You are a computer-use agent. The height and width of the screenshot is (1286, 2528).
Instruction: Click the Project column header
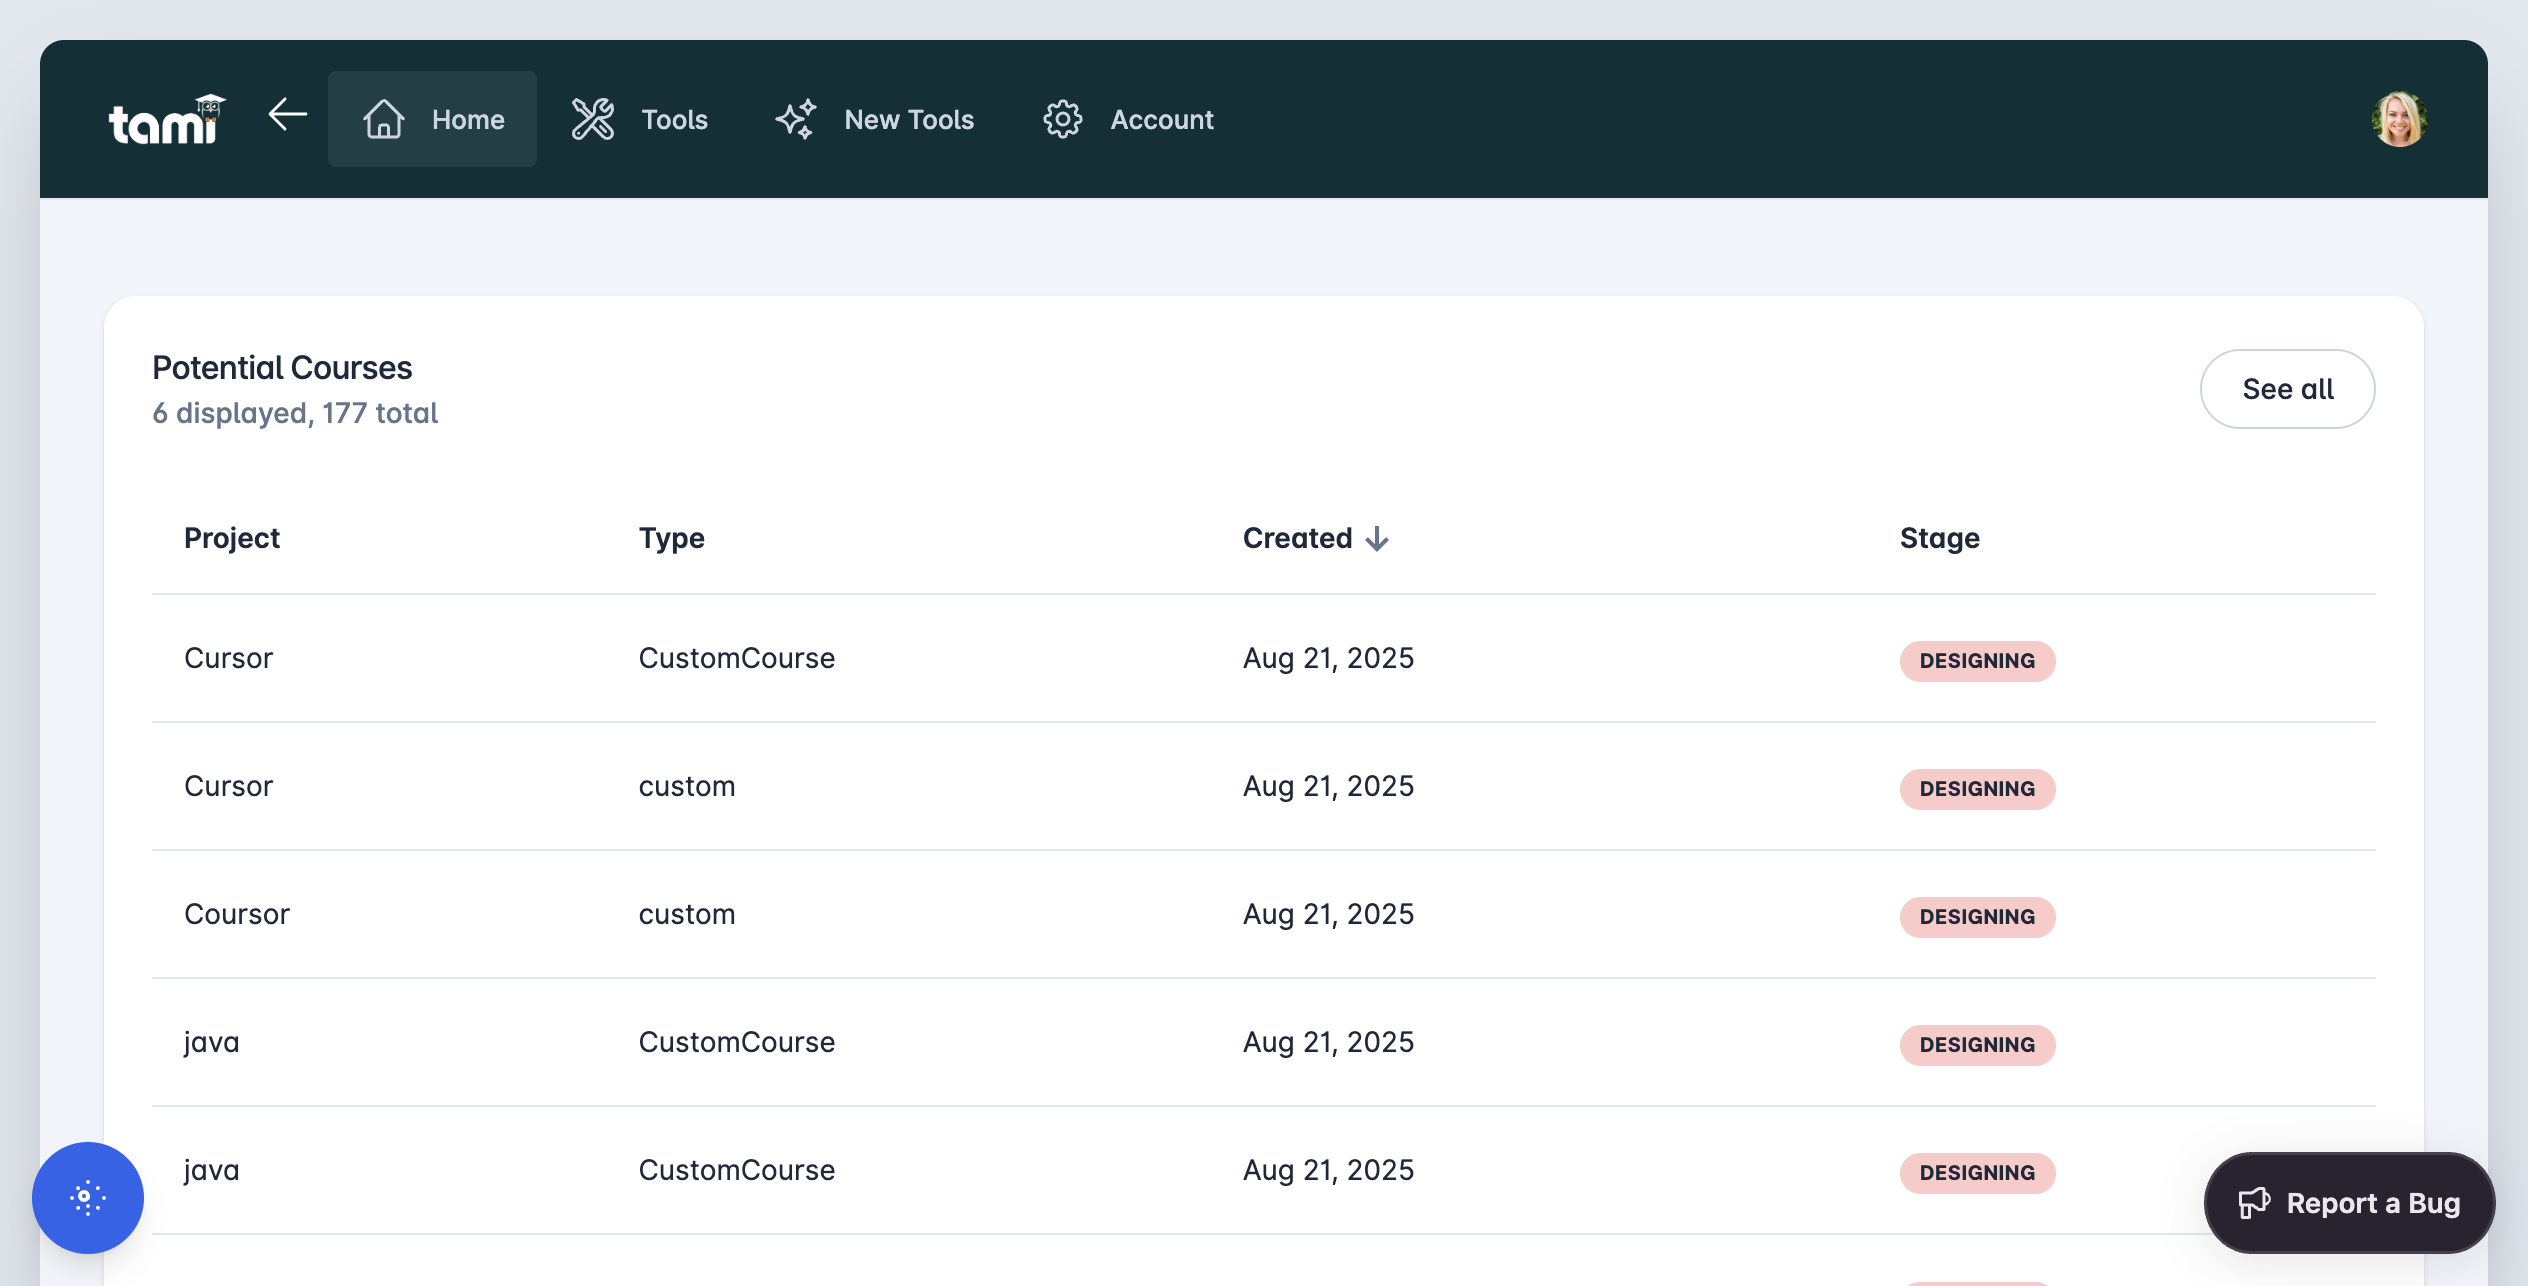[232, 538]
